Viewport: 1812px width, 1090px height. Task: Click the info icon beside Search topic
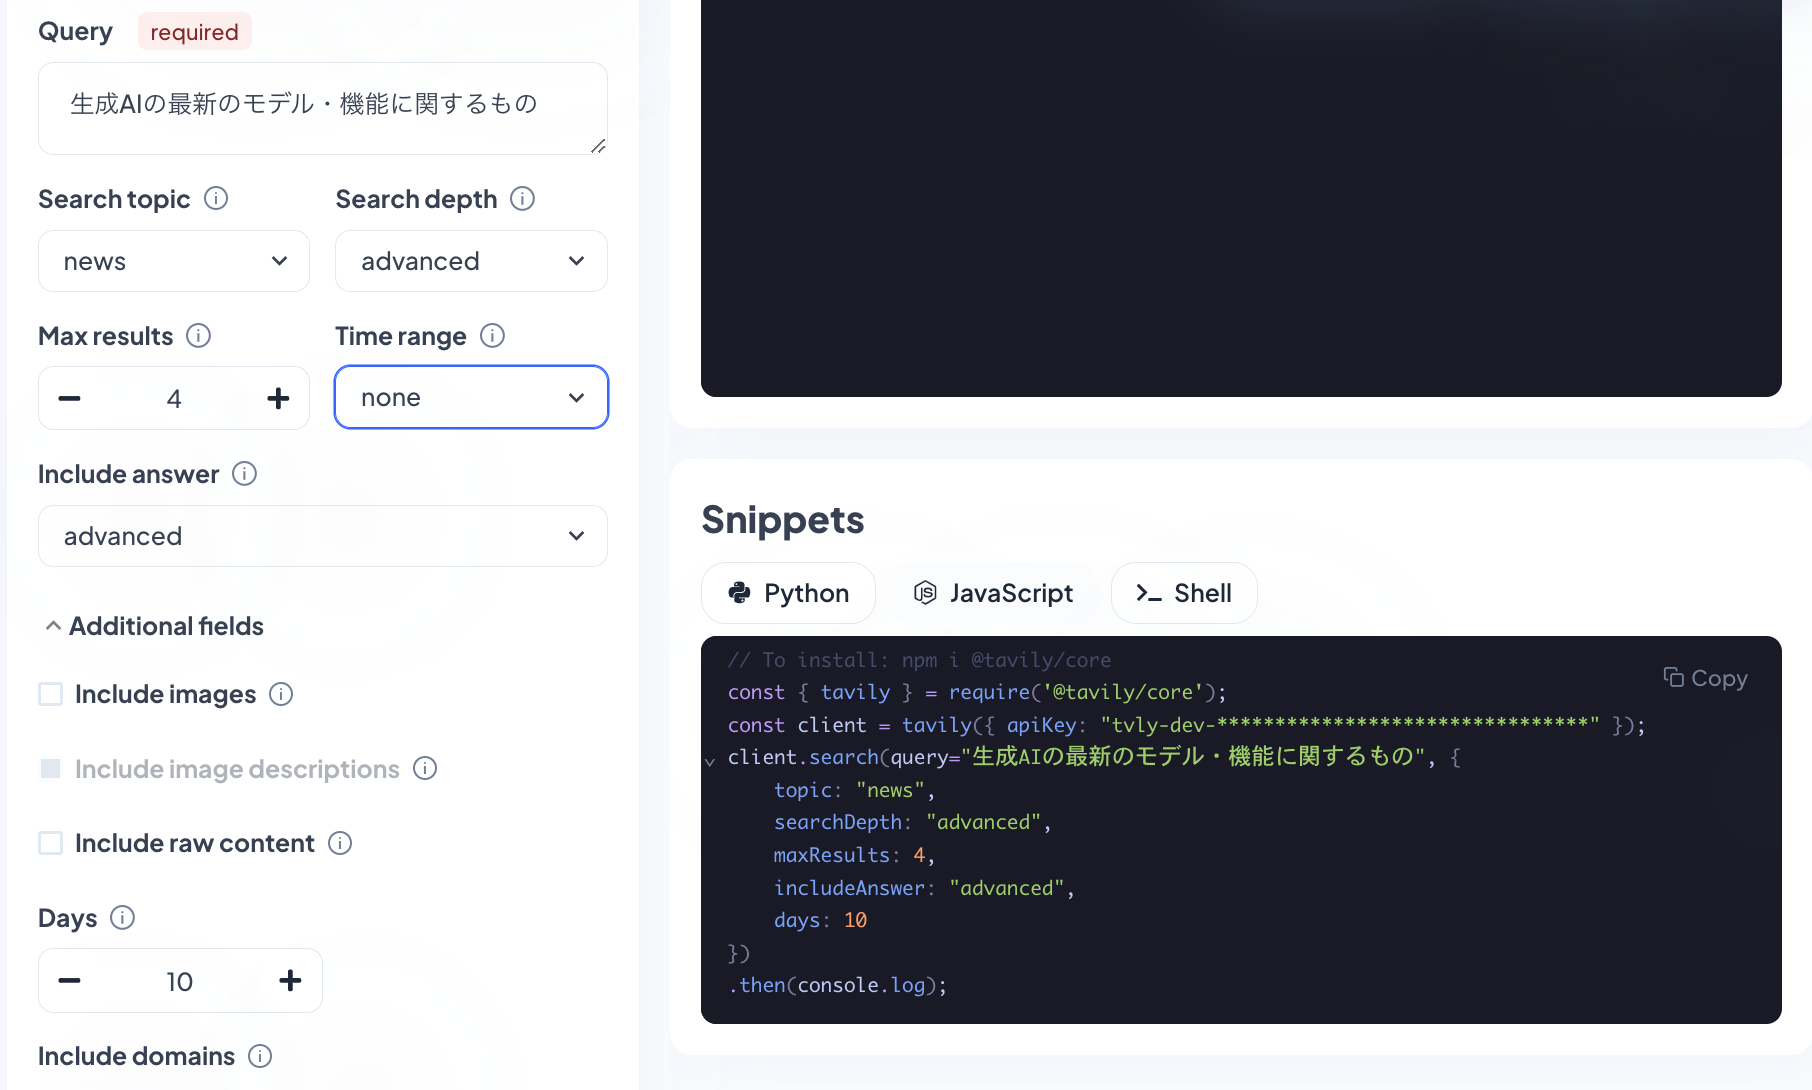(217, 198)
